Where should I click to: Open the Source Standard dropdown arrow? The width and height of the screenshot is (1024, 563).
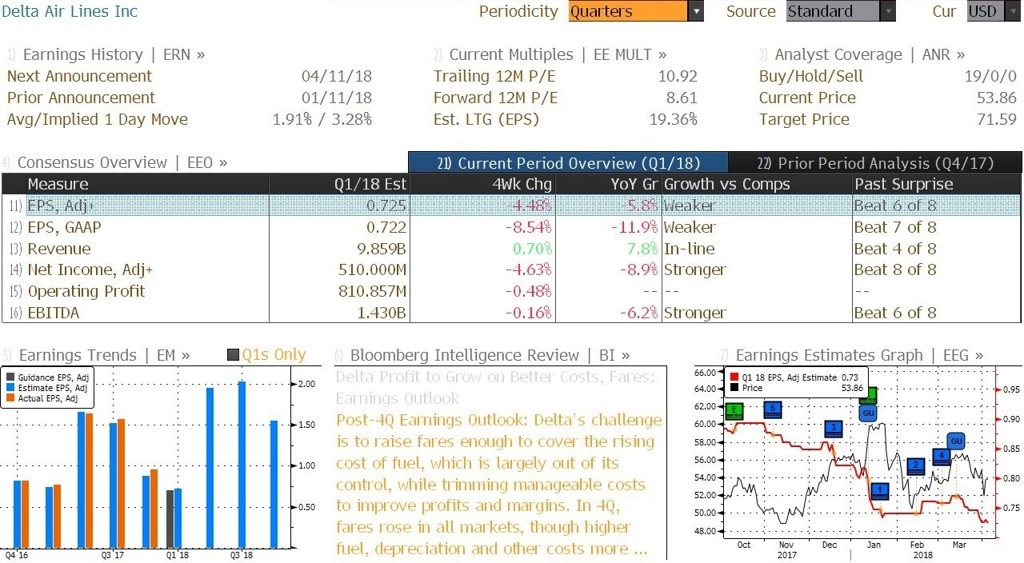888,12
